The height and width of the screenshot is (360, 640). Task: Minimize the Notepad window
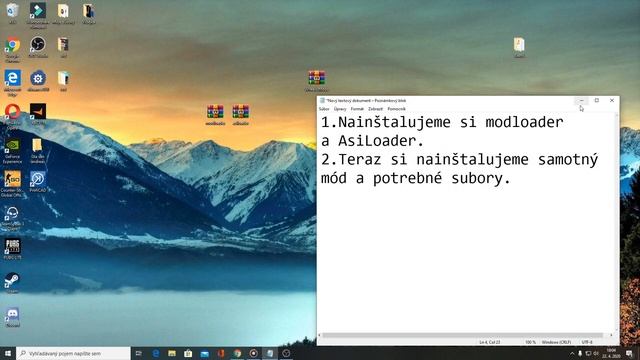tap(582, 100)
